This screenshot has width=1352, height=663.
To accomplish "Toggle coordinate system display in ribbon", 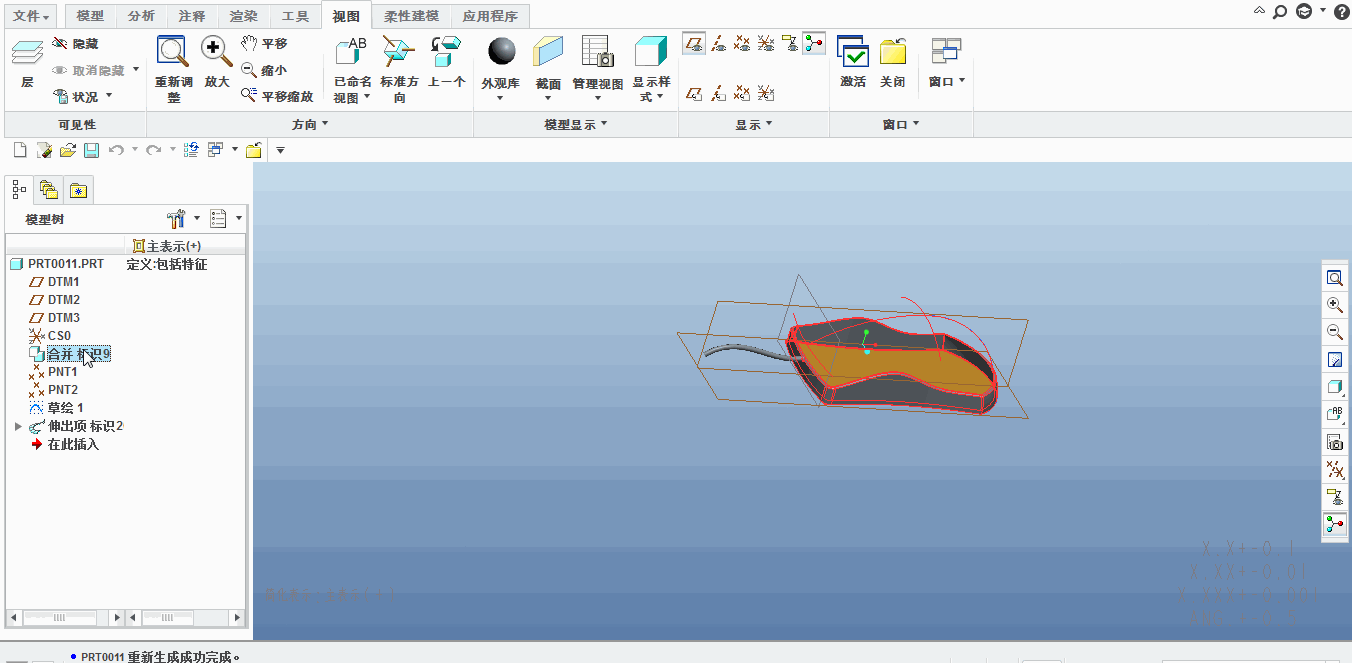I will pyautogui.click(x=766, y=43).
